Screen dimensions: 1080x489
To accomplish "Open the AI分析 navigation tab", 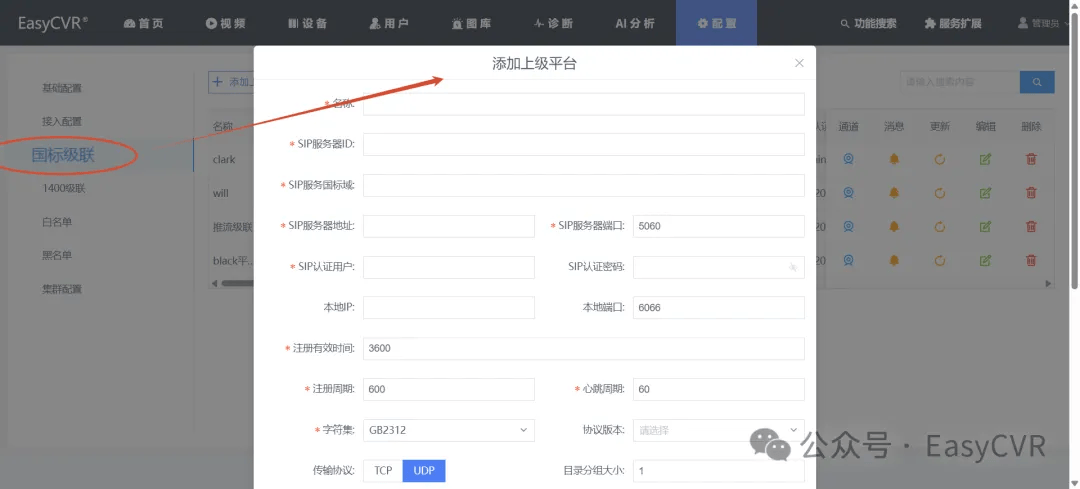I will 635,23.
